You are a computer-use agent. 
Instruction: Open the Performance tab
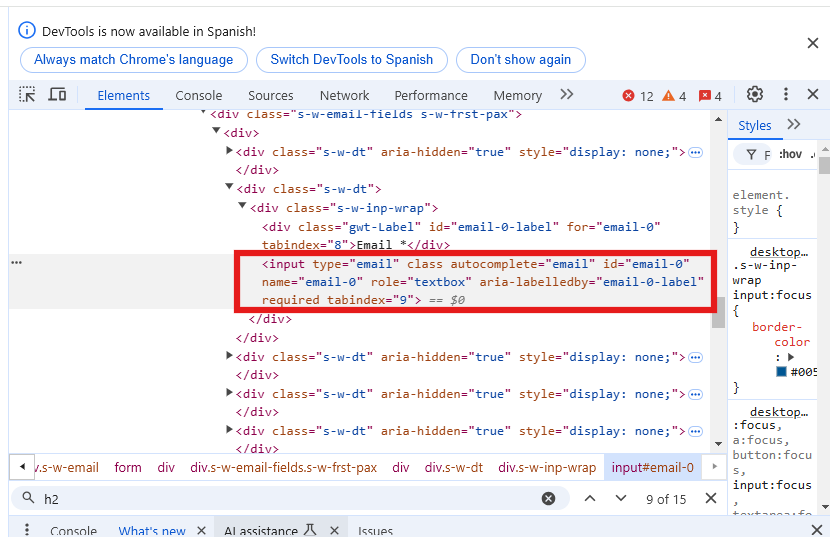[x=431, y=95]
